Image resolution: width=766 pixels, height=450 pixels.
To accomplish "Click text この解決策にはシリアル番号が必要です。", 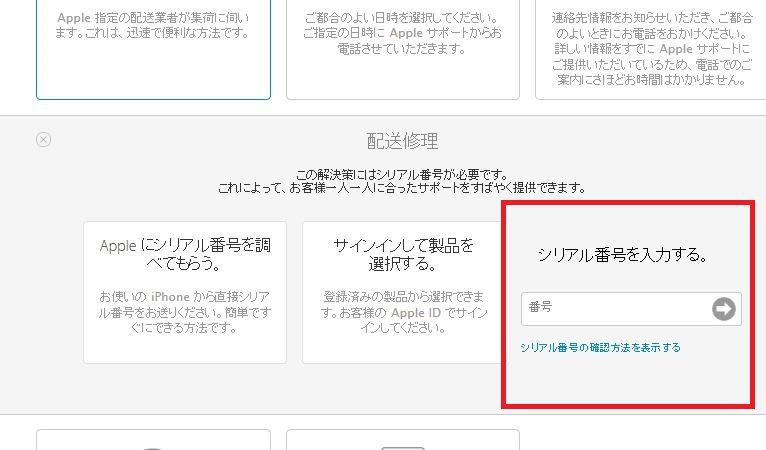I will point(402,174).
